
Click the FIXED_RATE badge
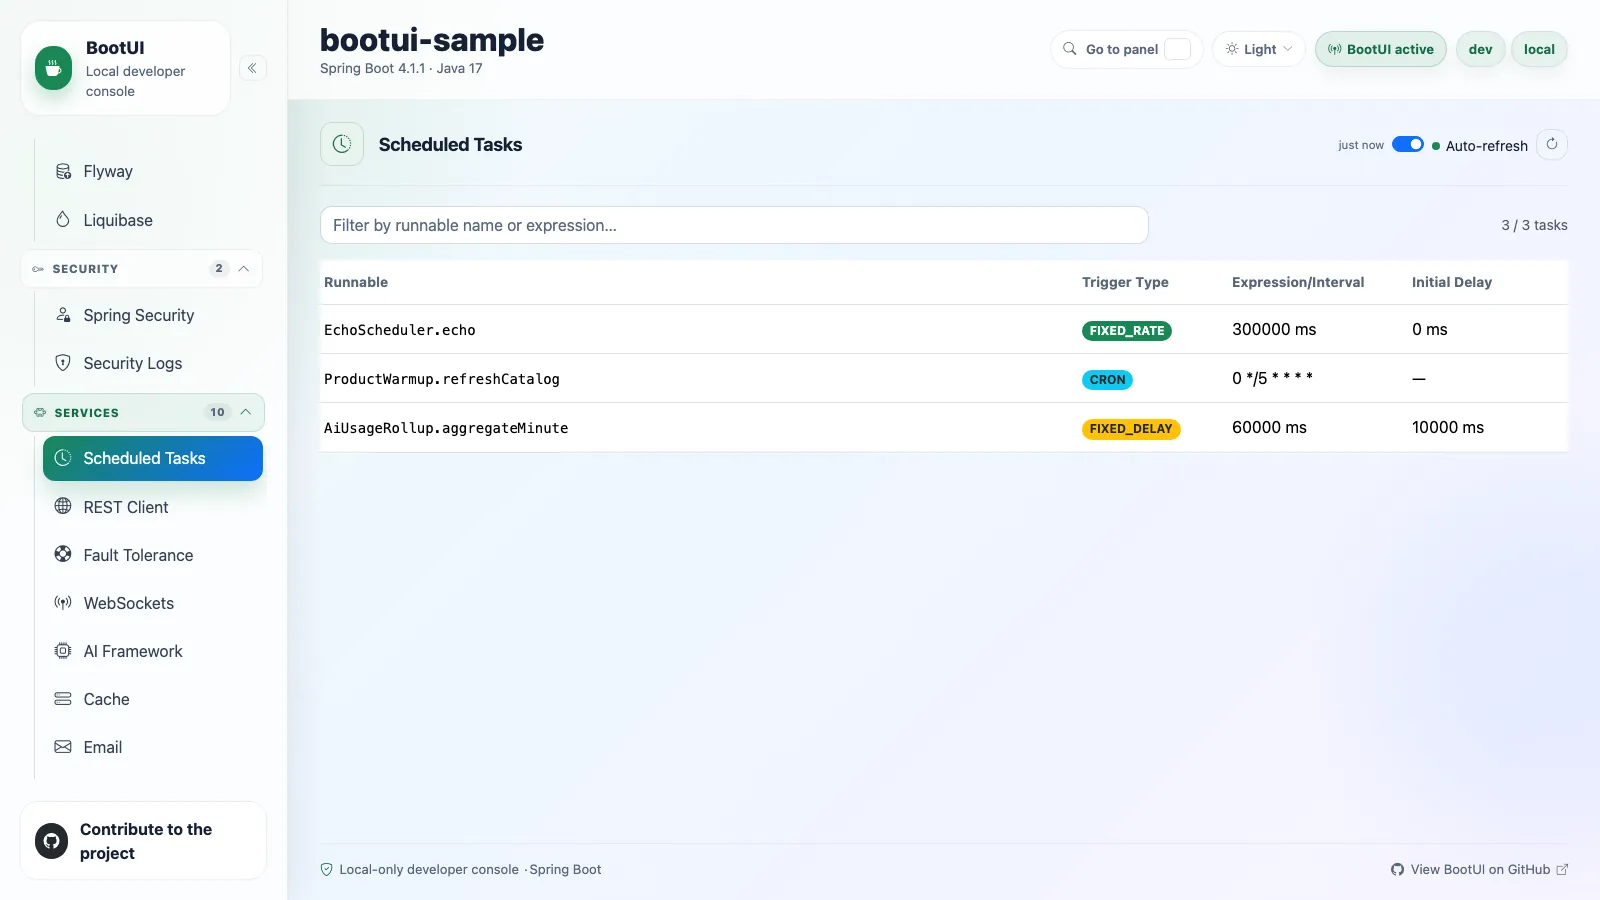(1127, 330)
